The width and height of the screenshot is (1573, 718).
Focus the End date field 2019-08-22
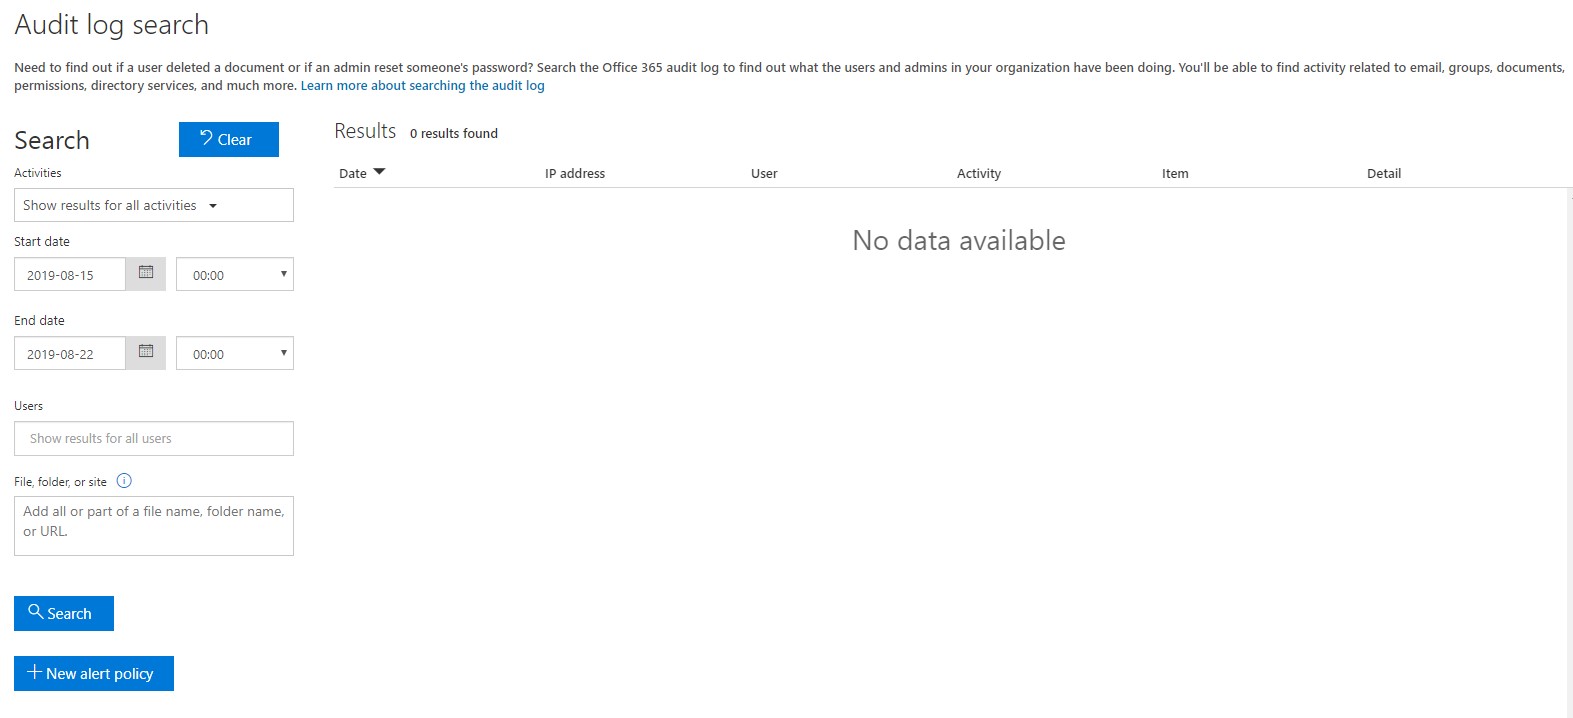coord(70,353)
